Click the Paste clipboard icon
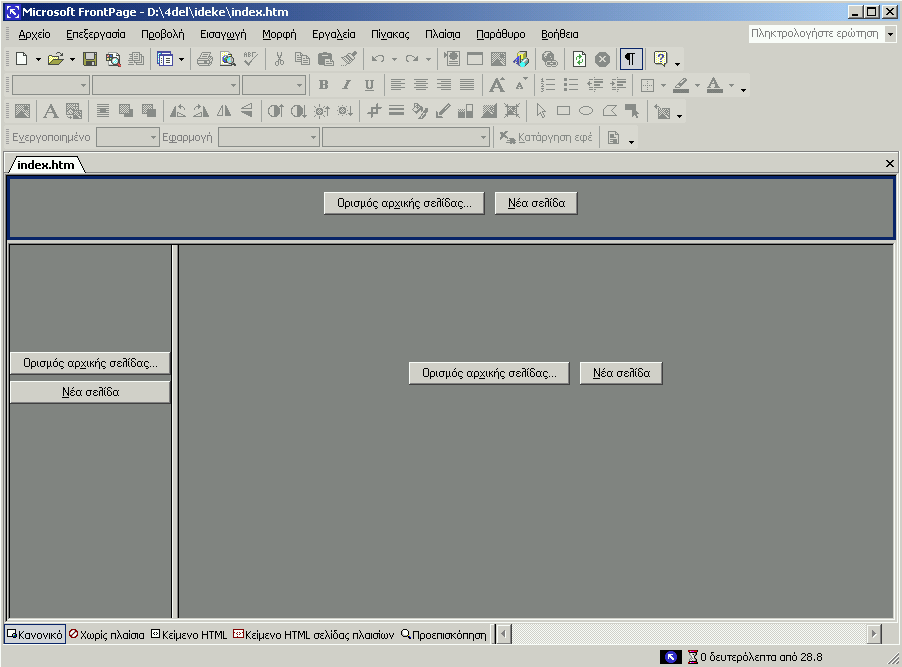The image size is (902, 667). click(x=326, y=59)
